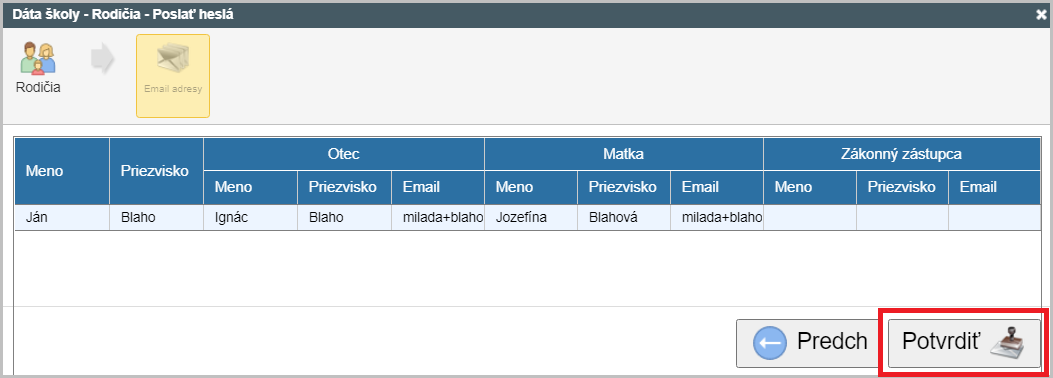This screenshot has width=1053, height=378.
Task: Click the Rodičia parents icon
Action: (38, 58)
